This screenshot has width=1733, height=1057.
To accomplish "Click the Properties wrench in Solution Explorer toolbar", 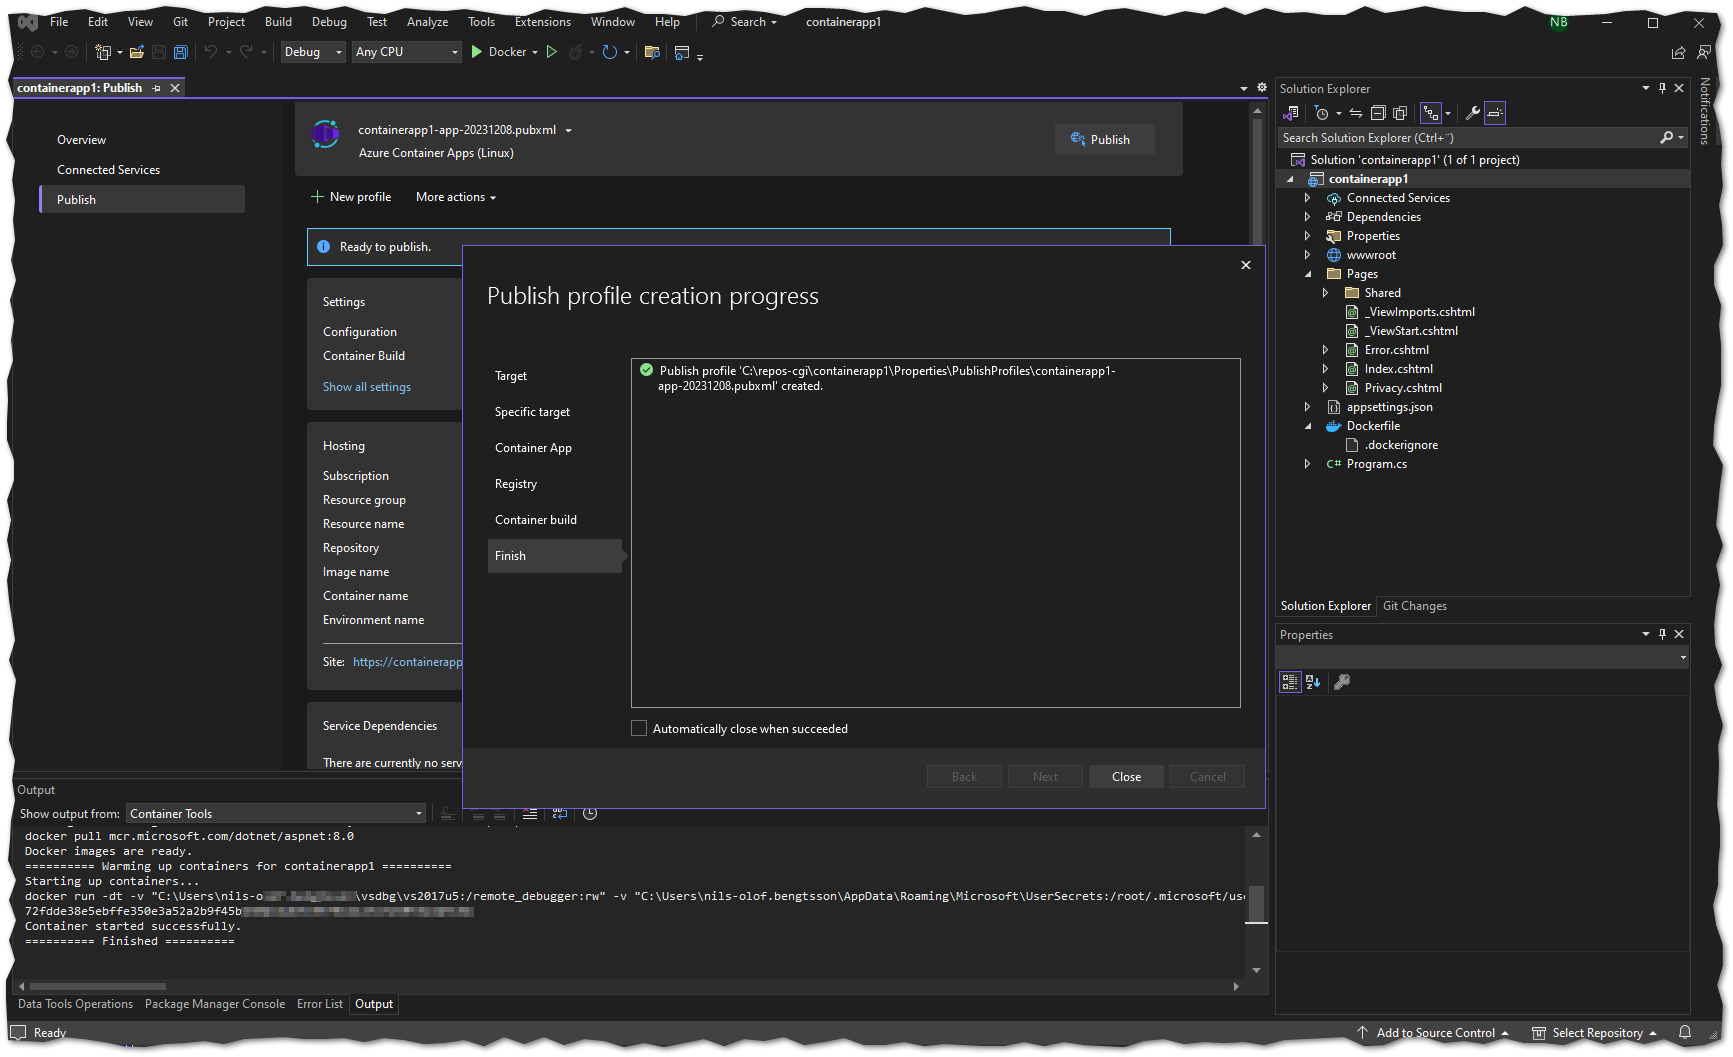I will [x=1472, y=113].
